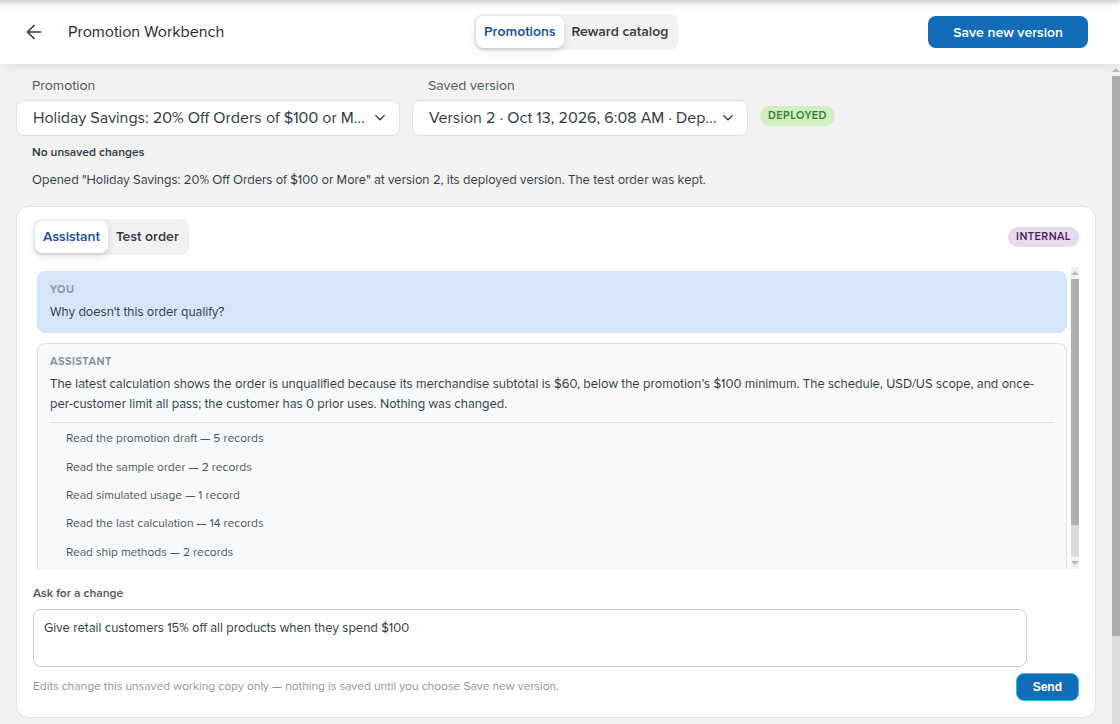Viewport: 1120px width, 724px height.
Task: Click the chat panel scrollbar thumb
Action: [x=1075, y=402]
